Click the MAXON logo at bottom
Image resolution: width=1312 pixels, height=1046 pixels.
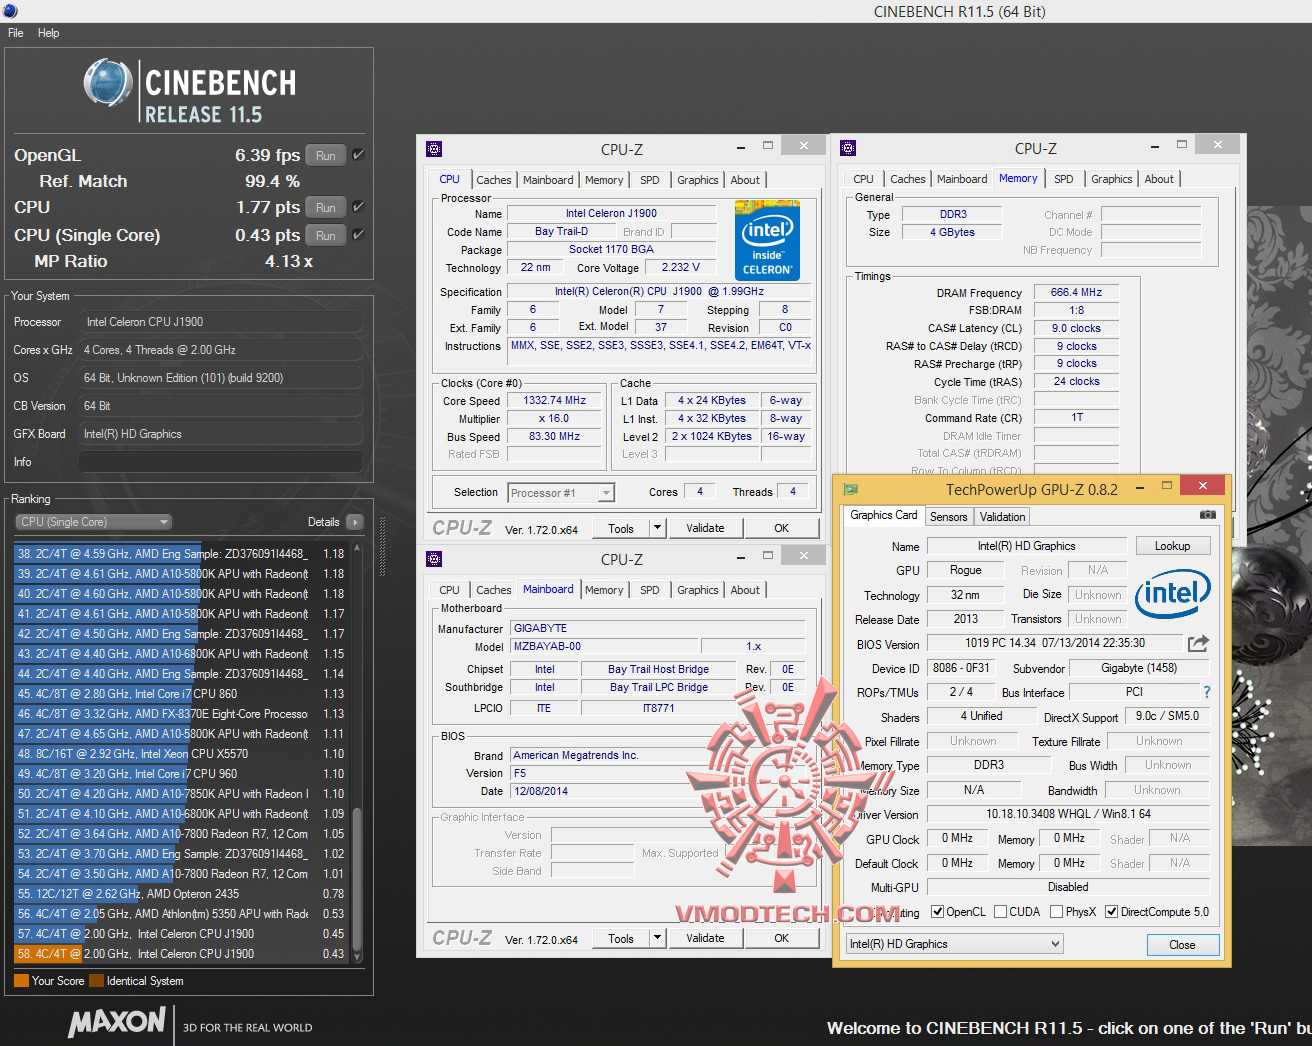[x=117, y=1021]
